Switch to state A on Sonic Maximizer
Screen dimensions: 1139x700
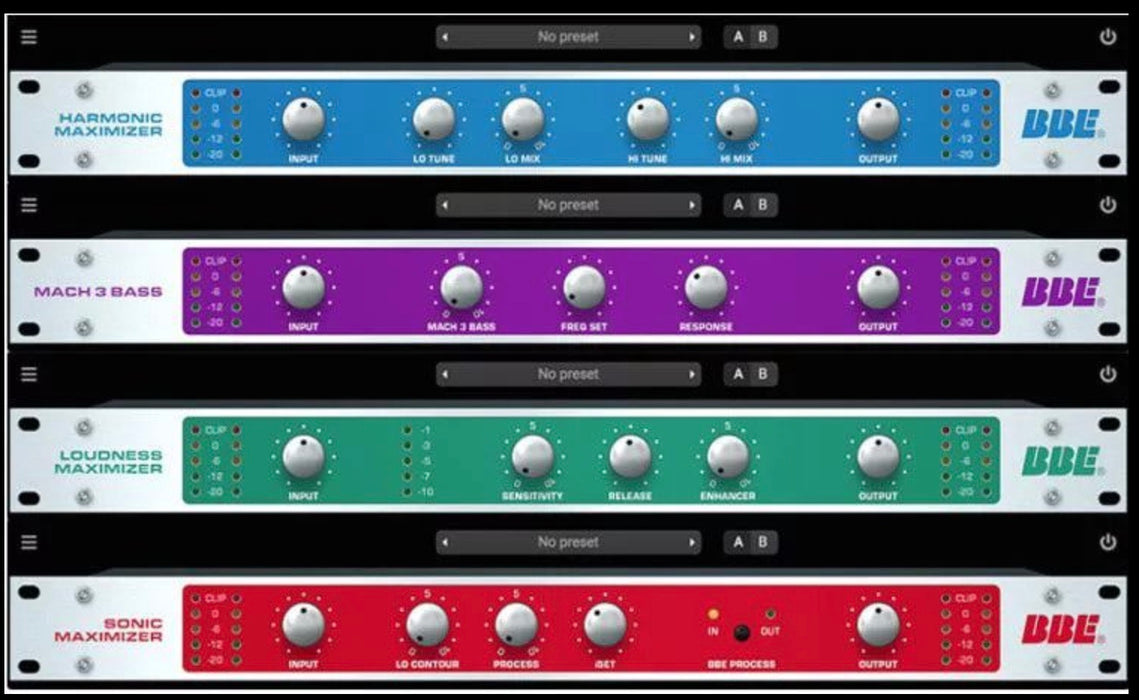(x=739, y=542)
